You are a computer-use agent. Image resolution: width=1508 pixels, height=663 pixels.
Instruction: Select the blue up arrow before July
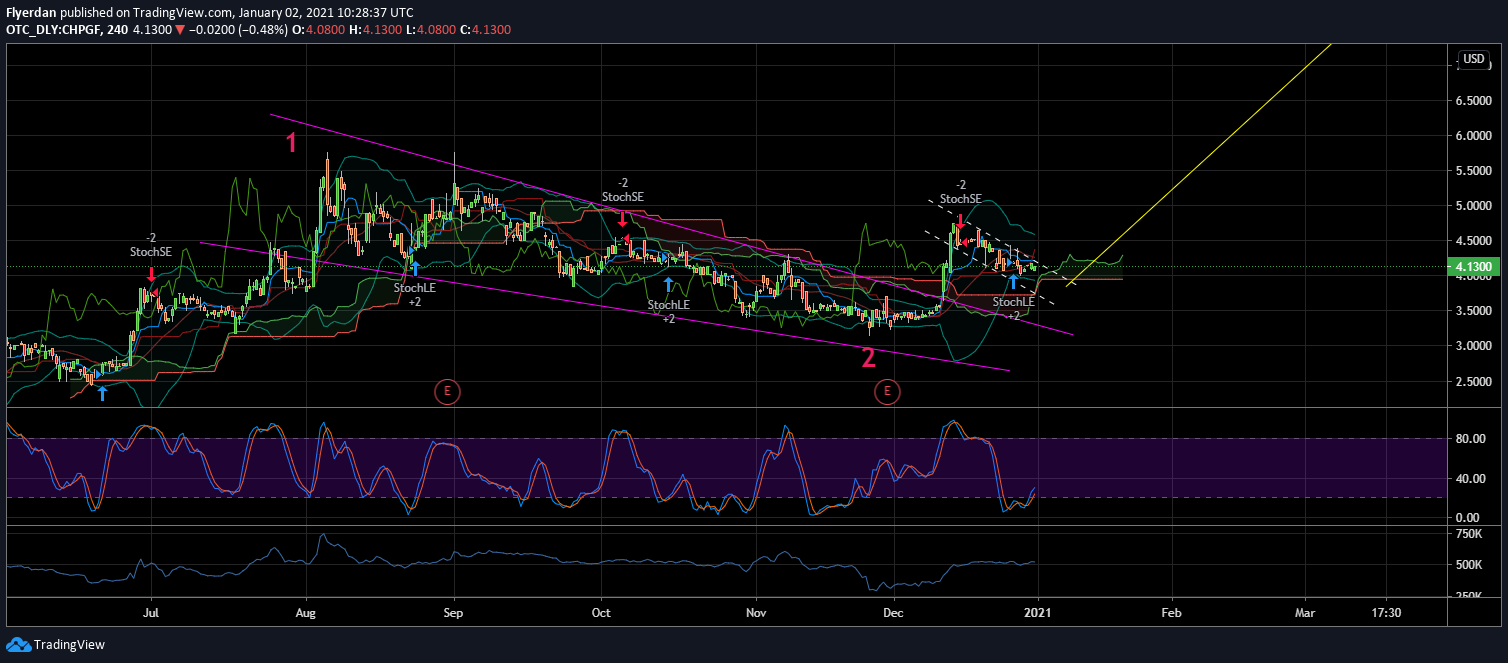101,393
